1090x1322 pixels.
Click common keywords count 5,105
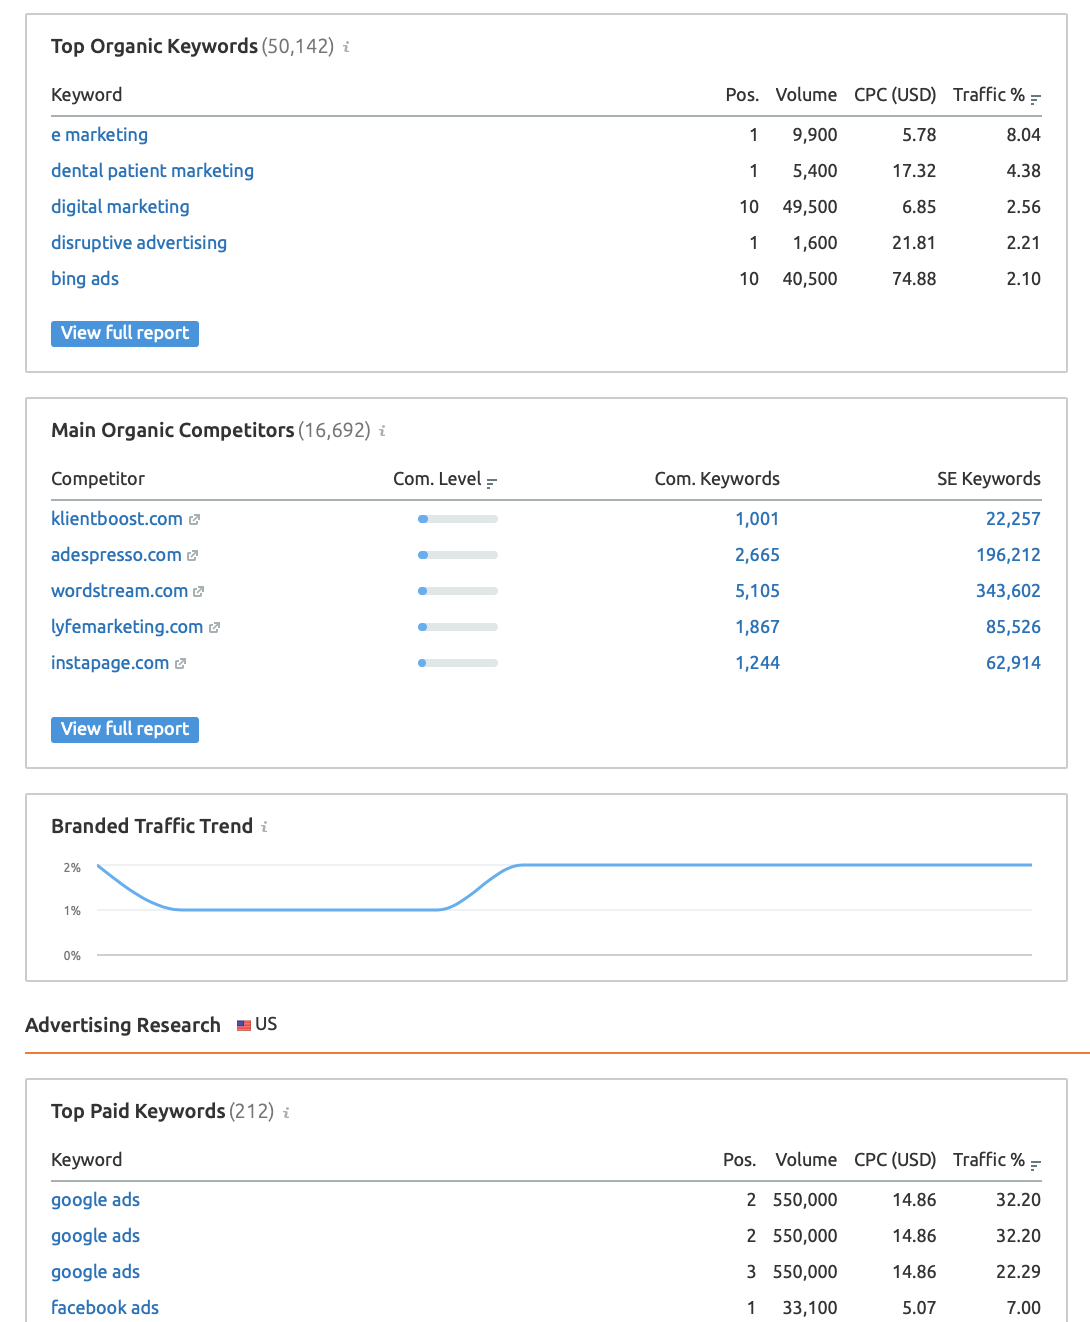(757, 591)
